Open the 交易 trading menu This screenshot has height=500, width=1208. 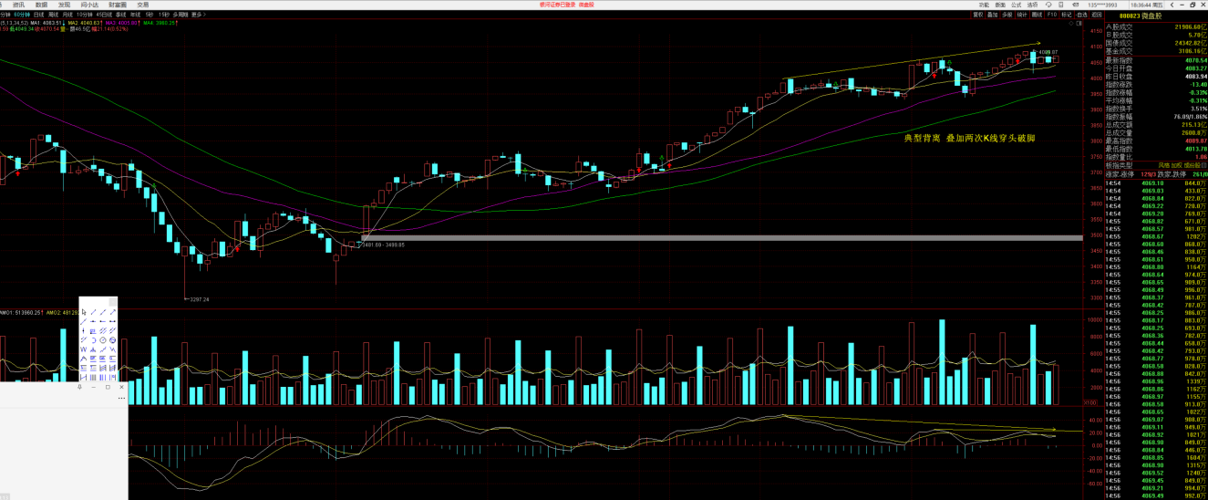coord(143,5)
